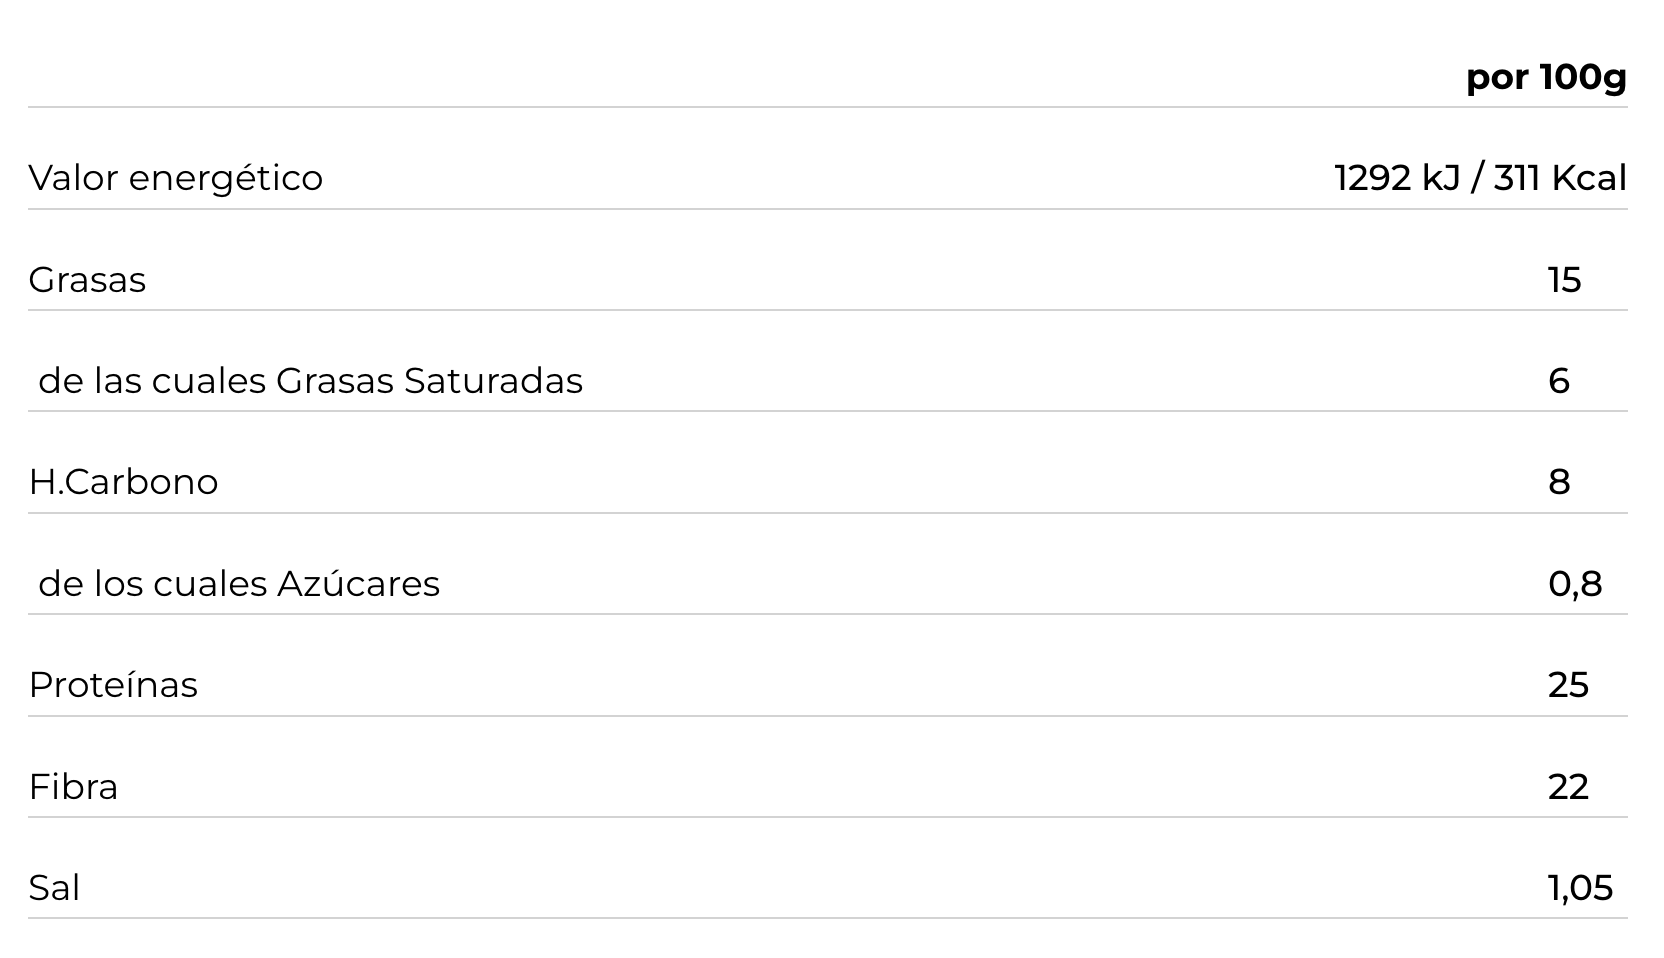
Task: Select 'de las cuales Grasas Saturadas' label
Action: point(310,381)
